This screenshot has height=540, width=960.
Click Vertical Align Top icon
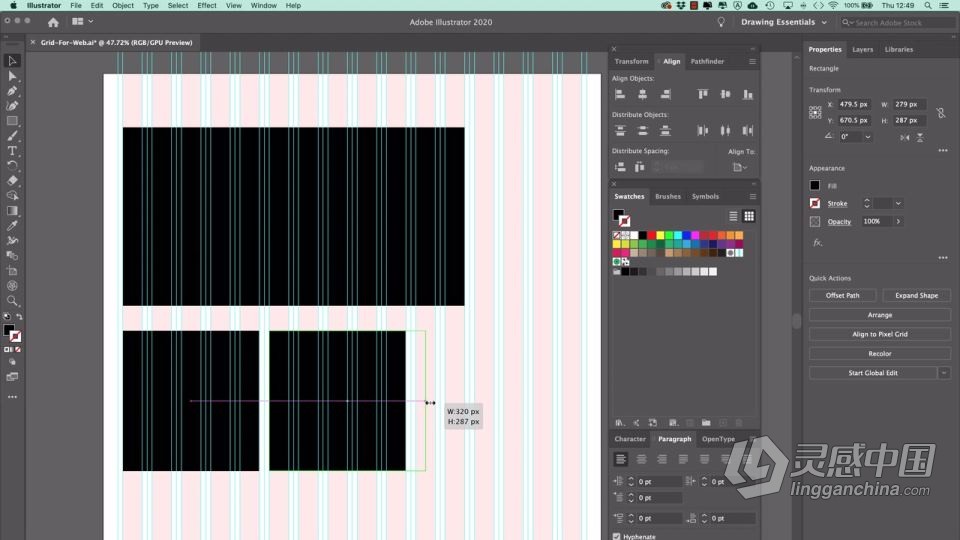pyautogui.click(x=703, y=94)
